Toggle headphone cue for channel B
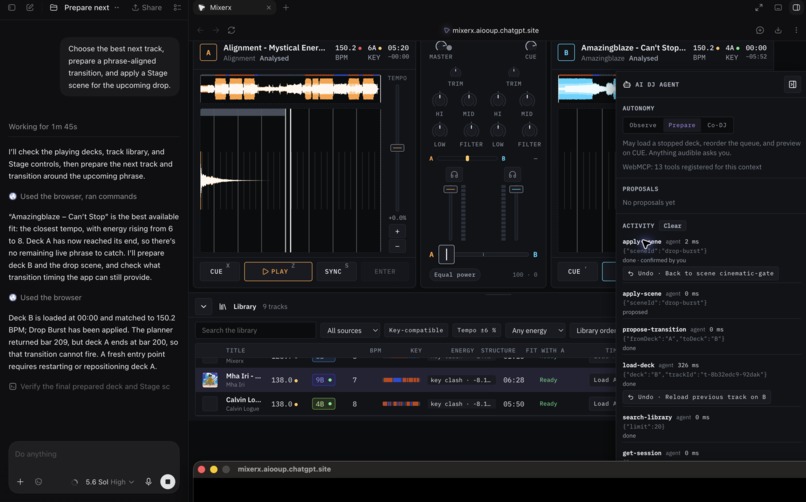Viewport: 806px width, 502px height. pos(512,175)
